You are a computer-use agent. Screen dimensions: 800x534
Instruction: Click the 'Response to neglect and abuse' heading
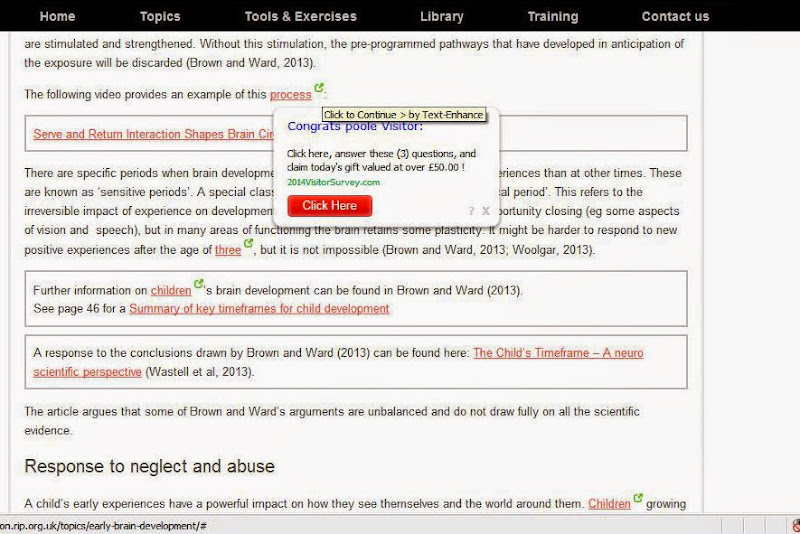[149, 466]
